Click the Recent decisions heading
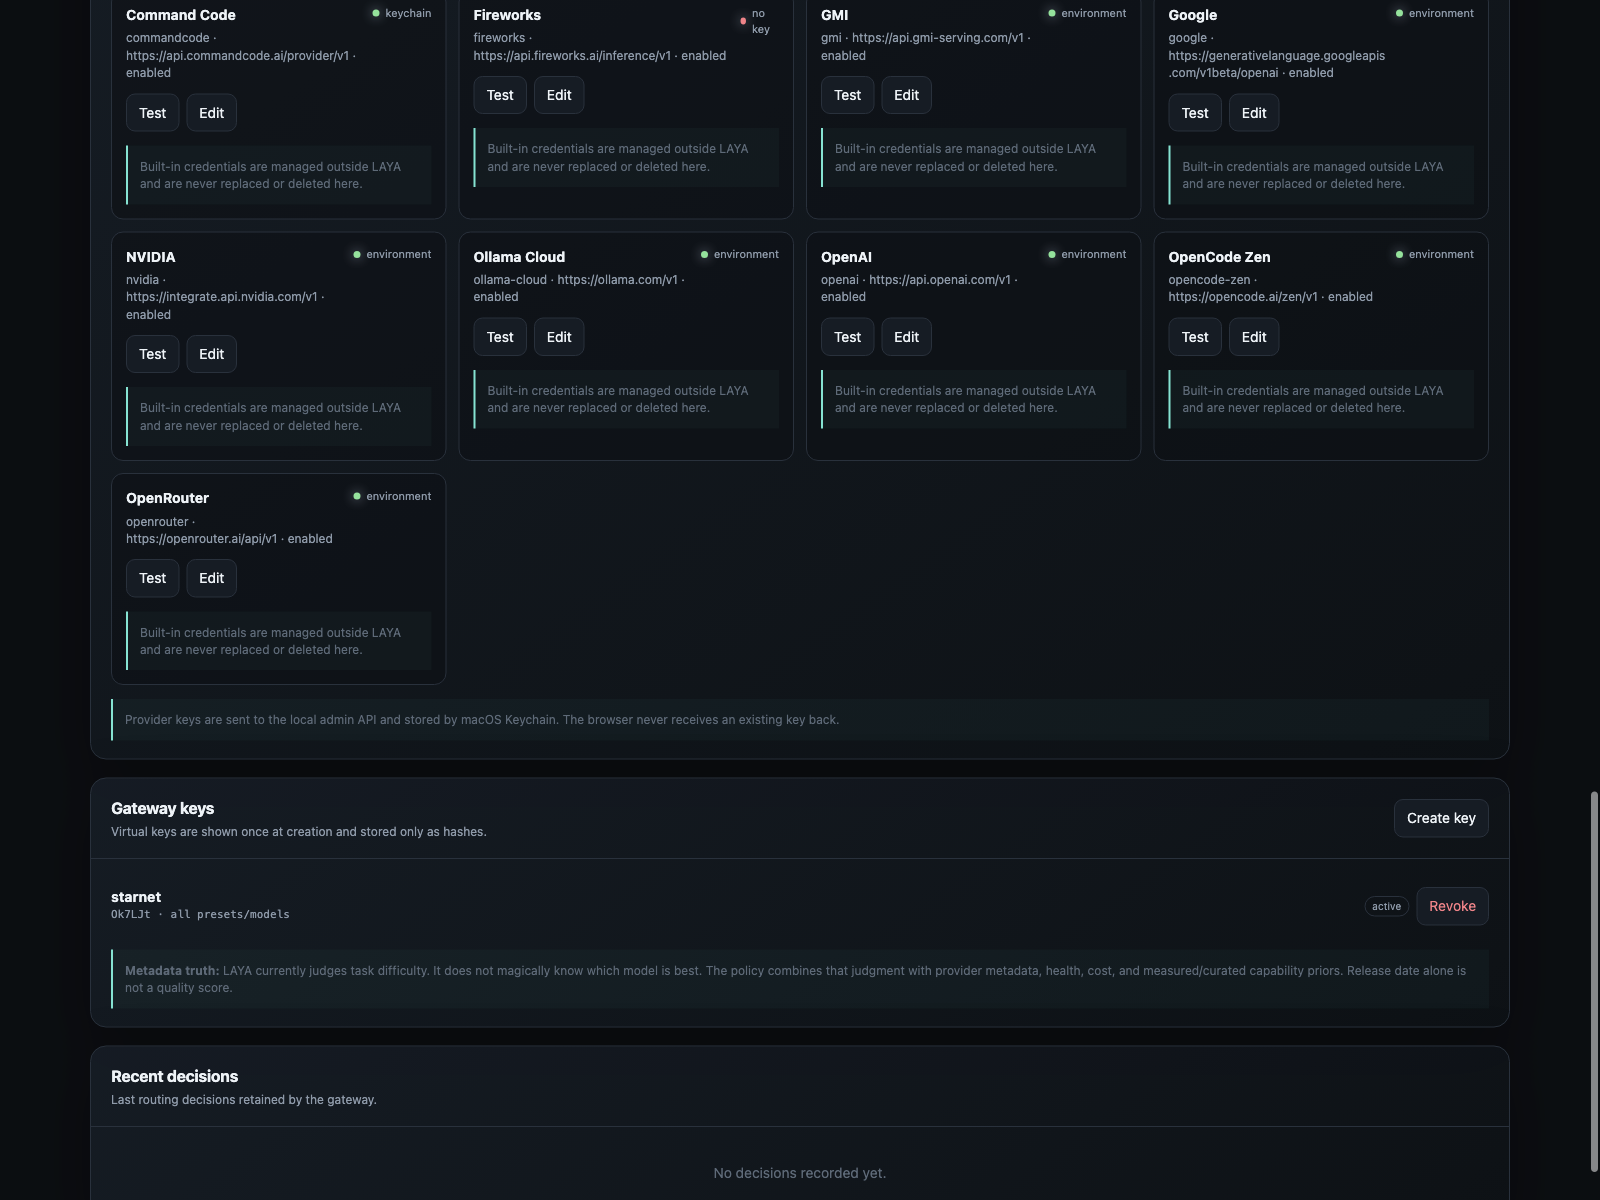Viewport: 1600px width, 1200px height. pos(174,1076)
